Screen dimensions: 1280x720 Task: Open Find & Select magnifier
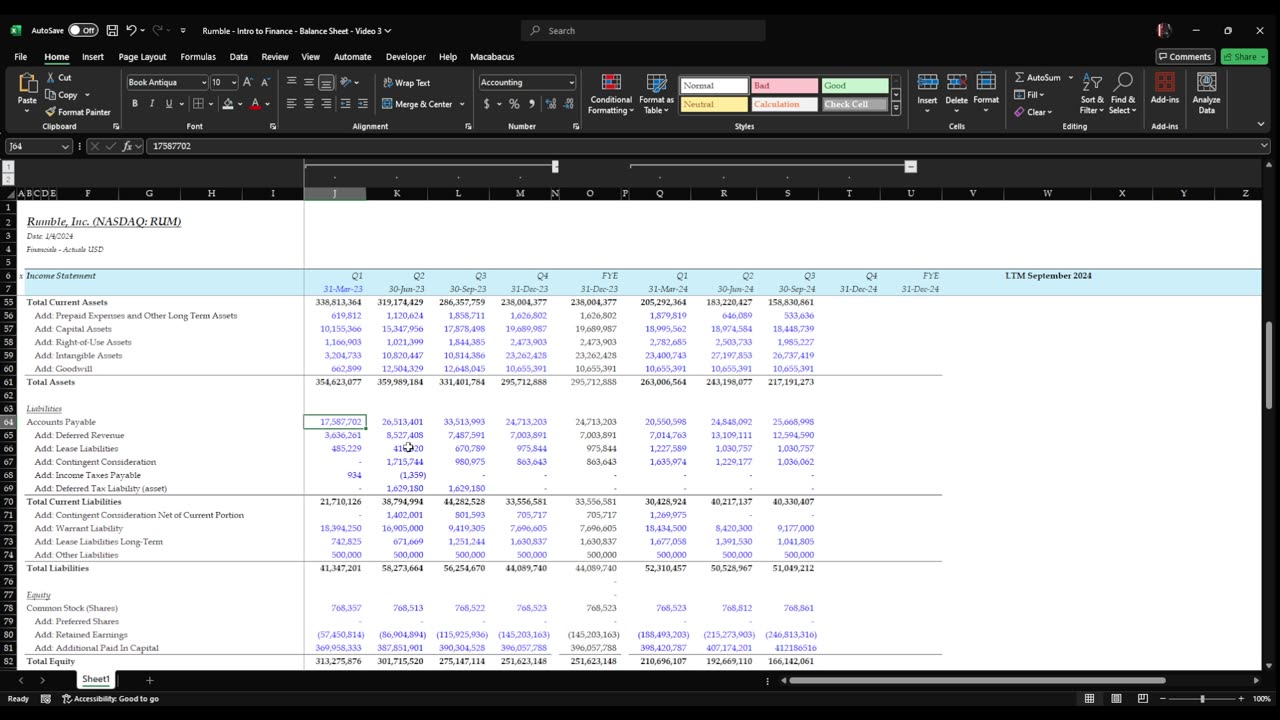[x=1123, y=94]
